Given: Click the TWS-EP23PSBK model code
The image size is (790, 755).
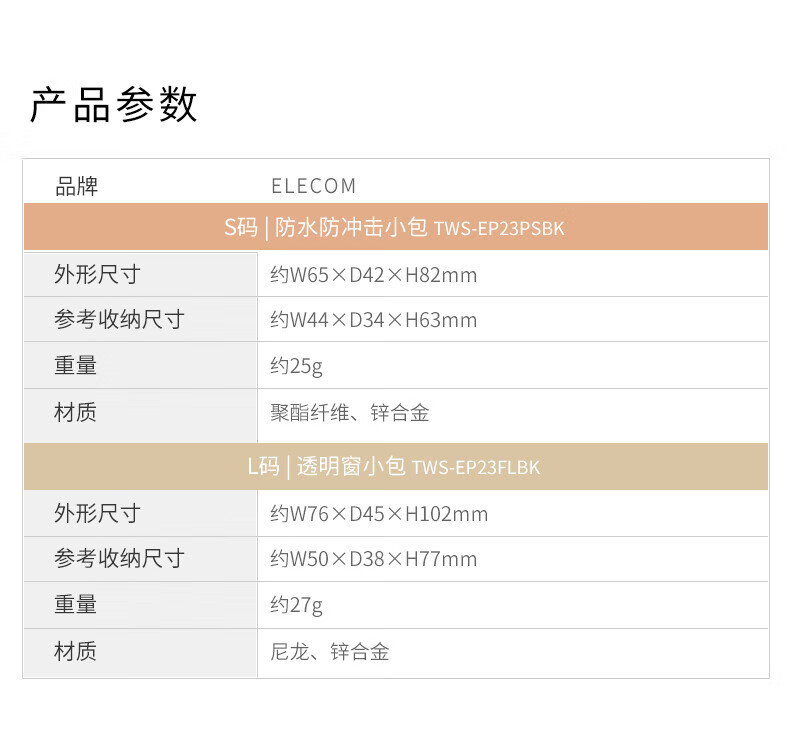Looking at the screenshot, I should click(x=499, y=228).
